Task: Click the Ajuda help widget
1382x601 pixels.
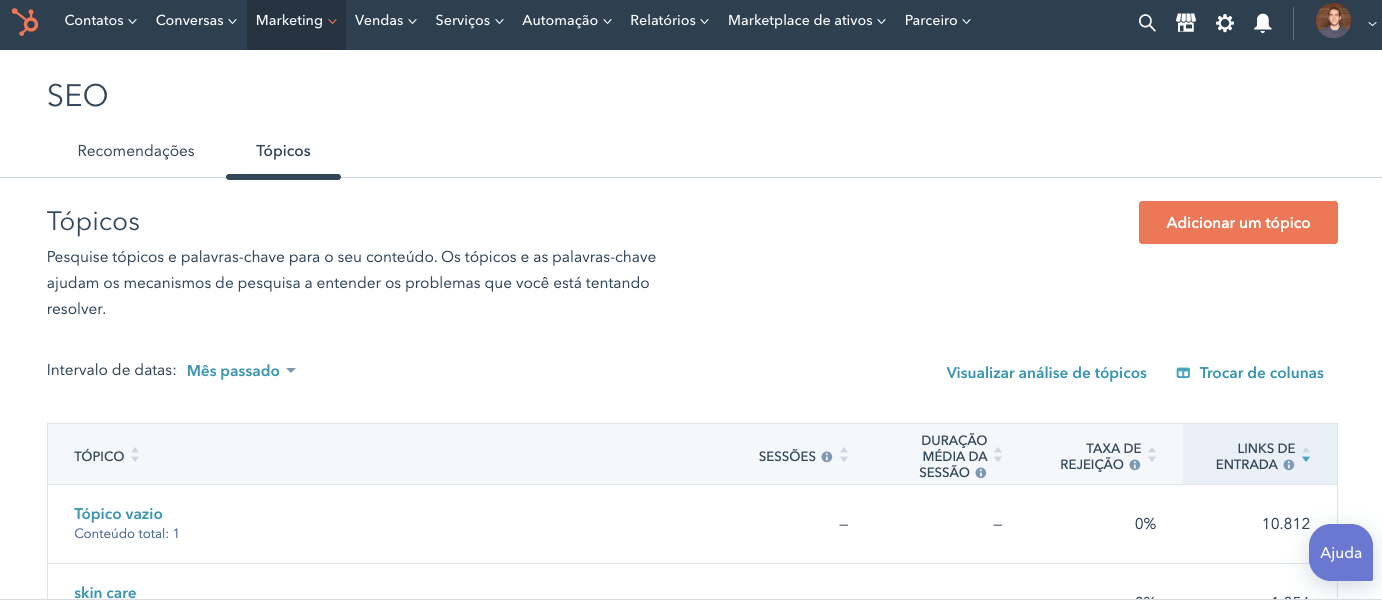Action: pos(1340,552)
